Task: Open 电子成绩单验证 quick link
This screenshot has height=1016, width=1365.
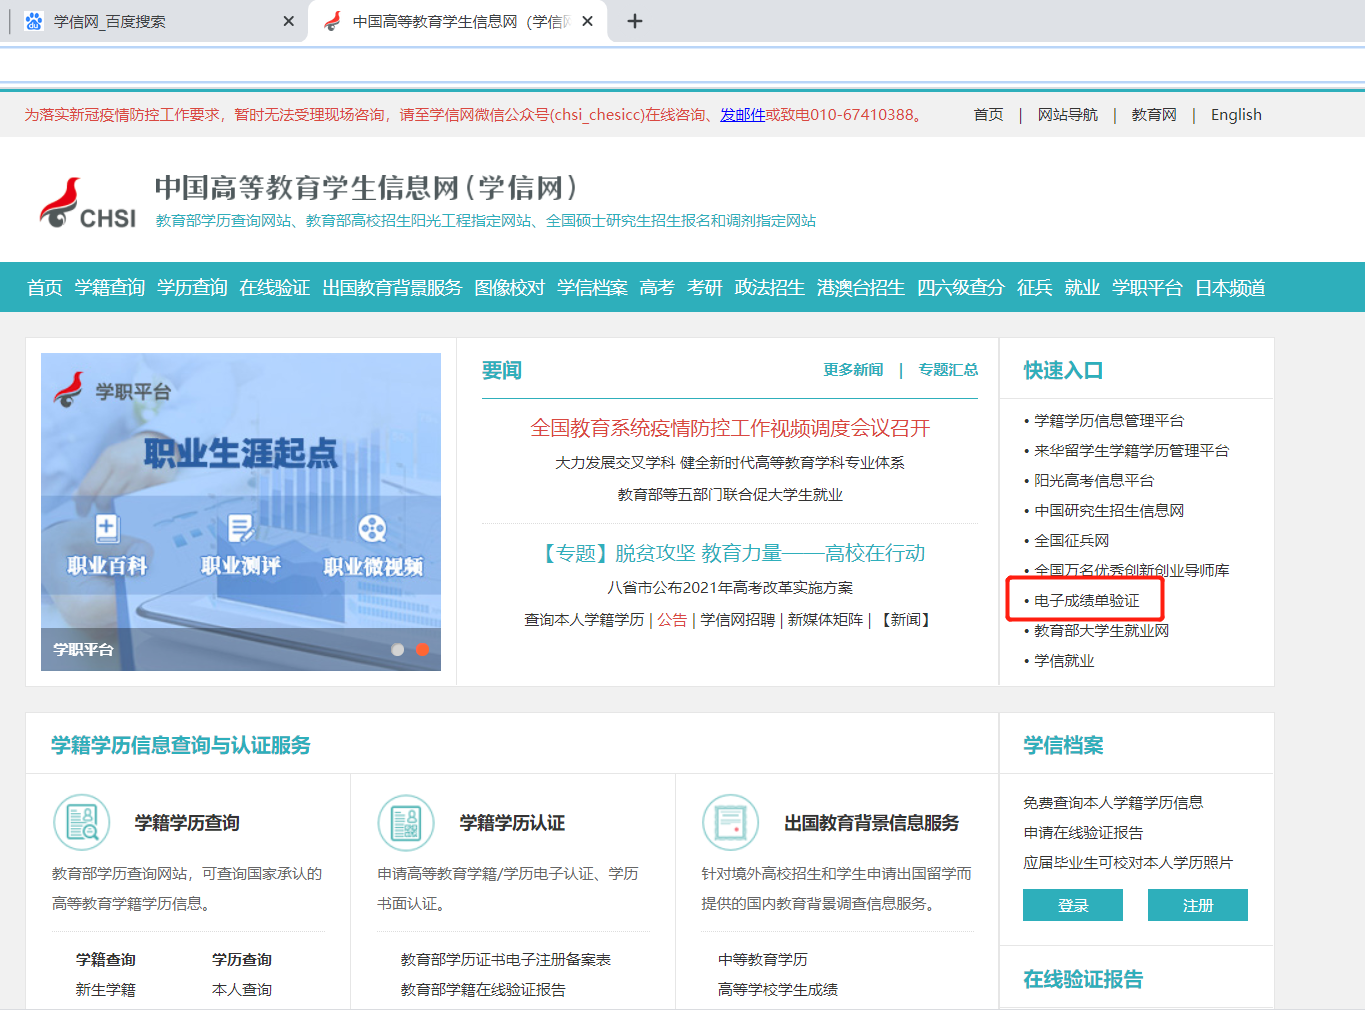Action: click(x=1086, y=601)
